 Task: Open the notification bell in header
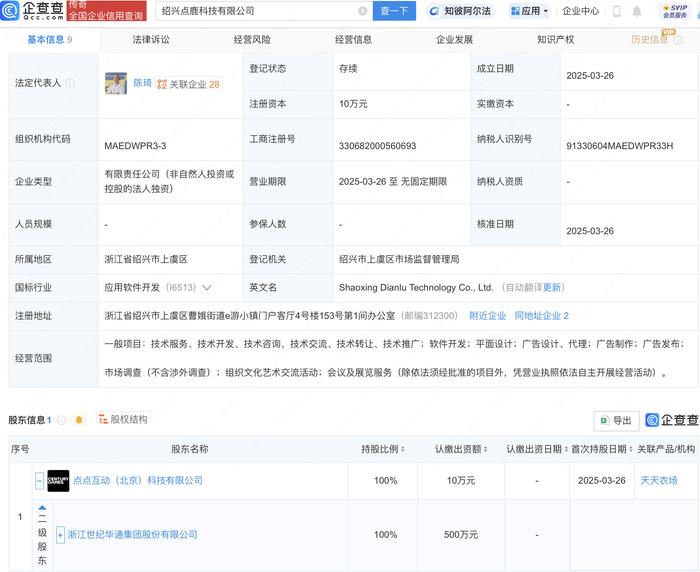tap(637, 11)
